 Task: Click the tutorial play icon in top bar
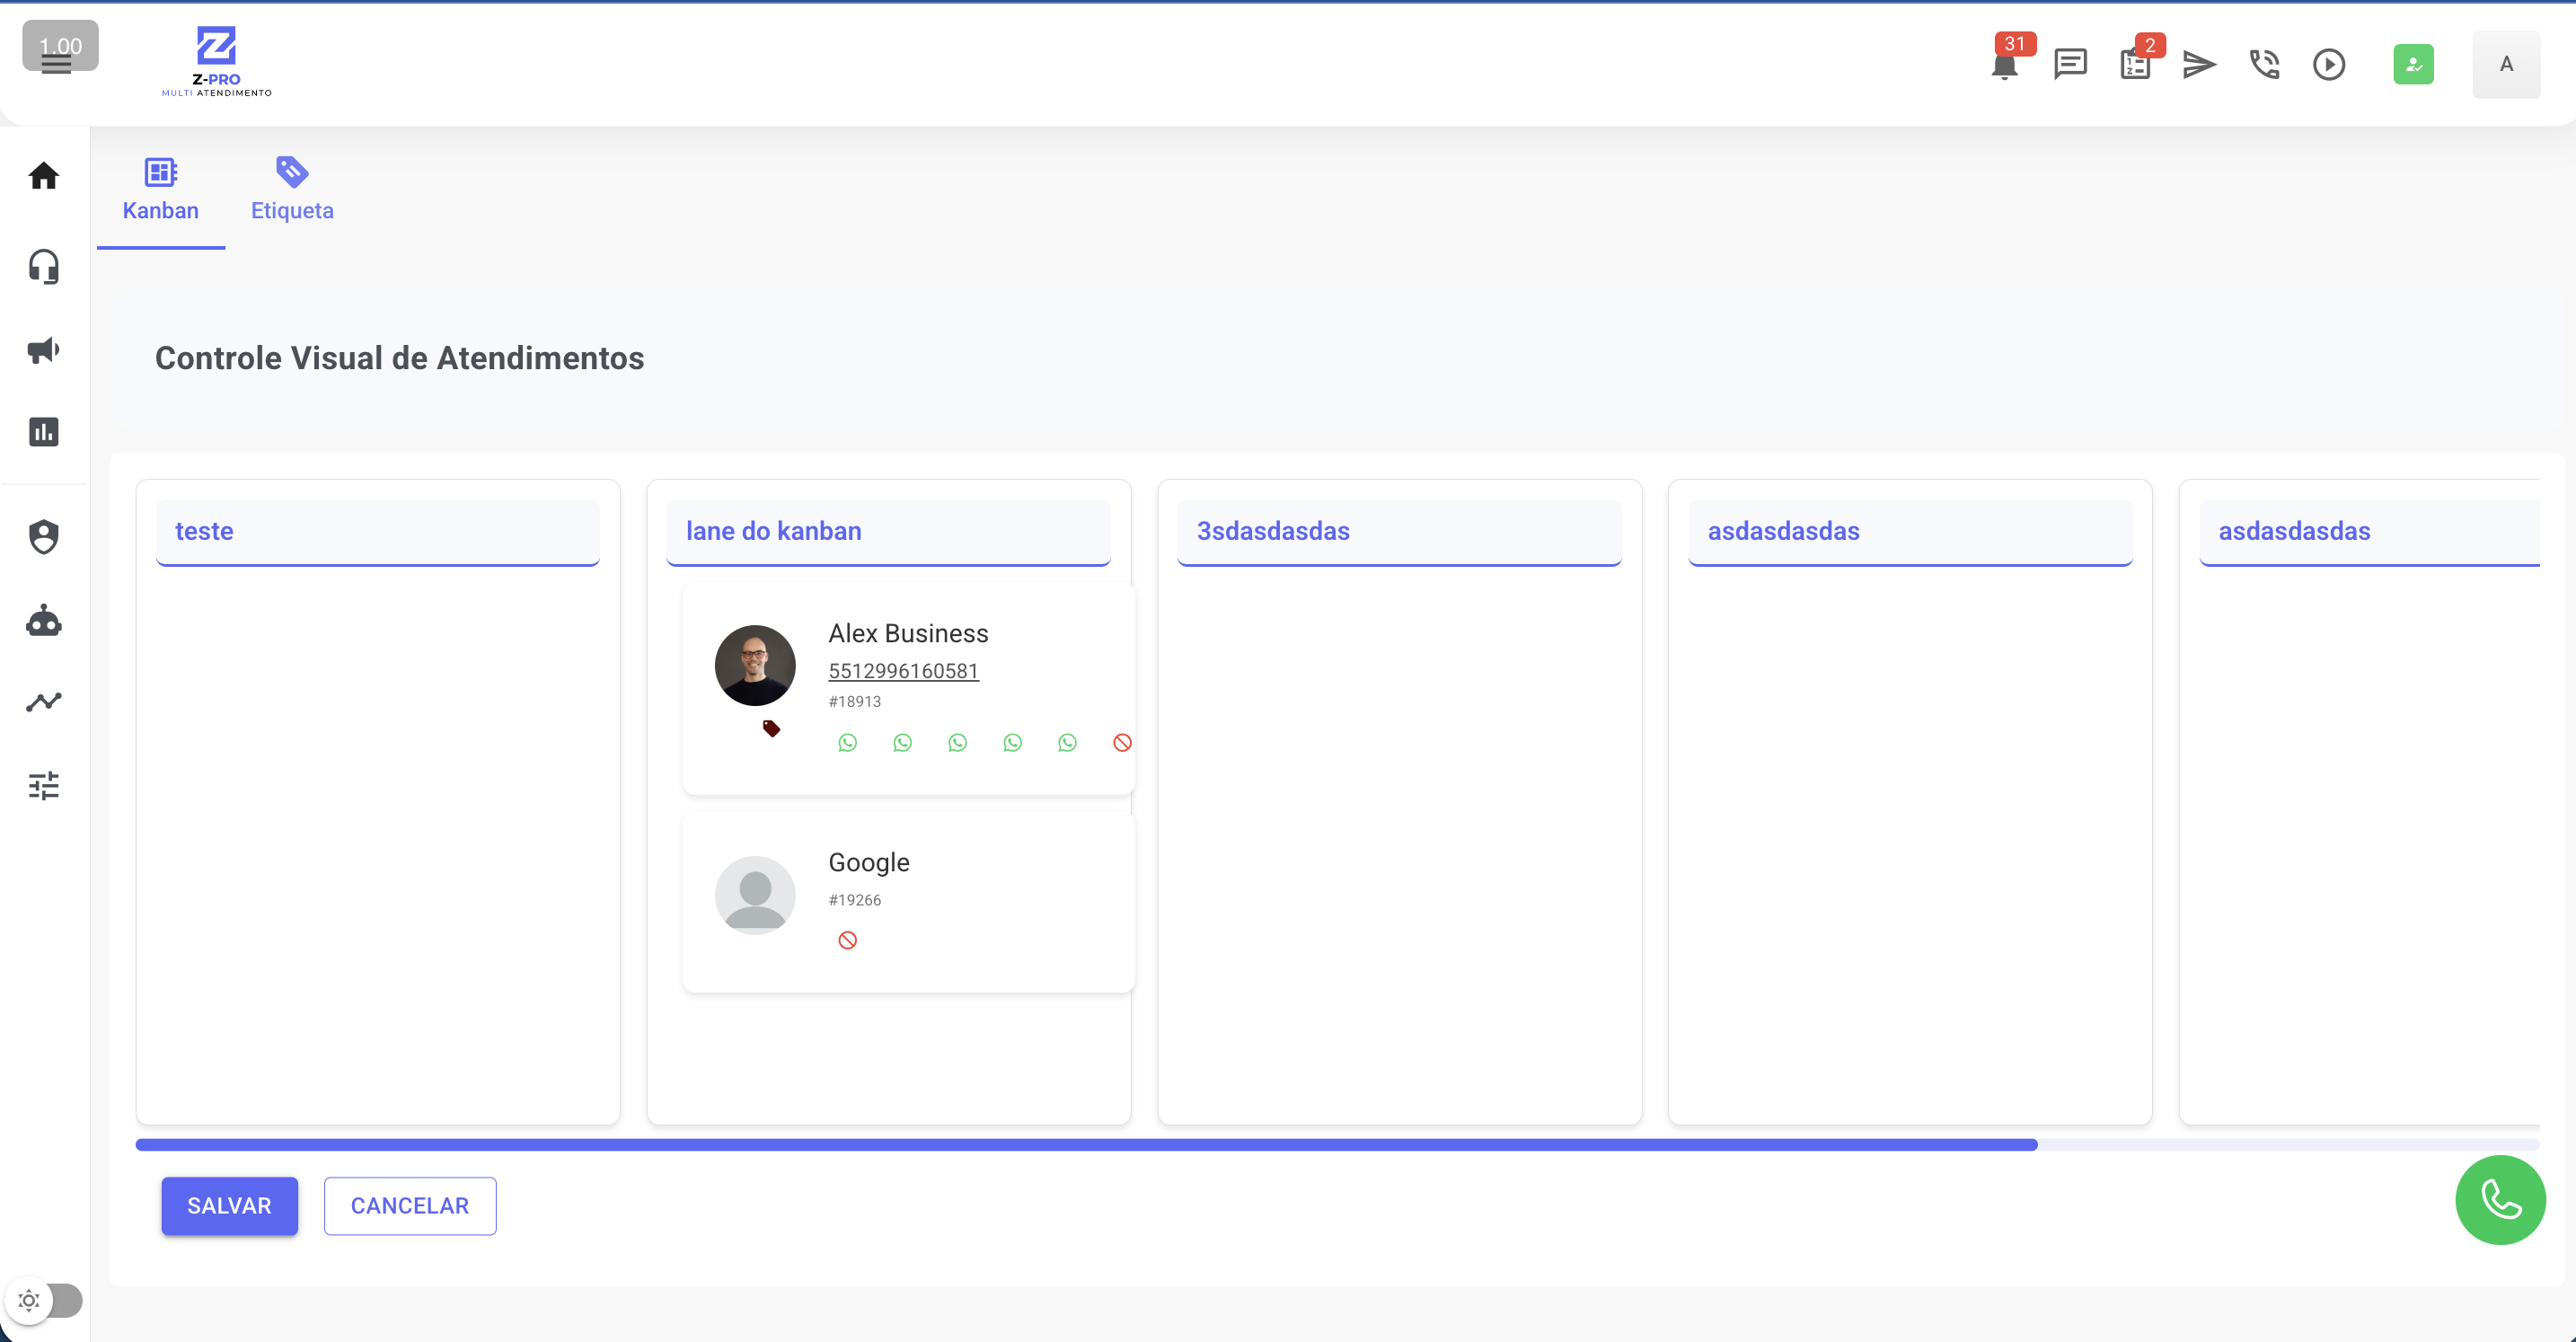coord(2330,64)
